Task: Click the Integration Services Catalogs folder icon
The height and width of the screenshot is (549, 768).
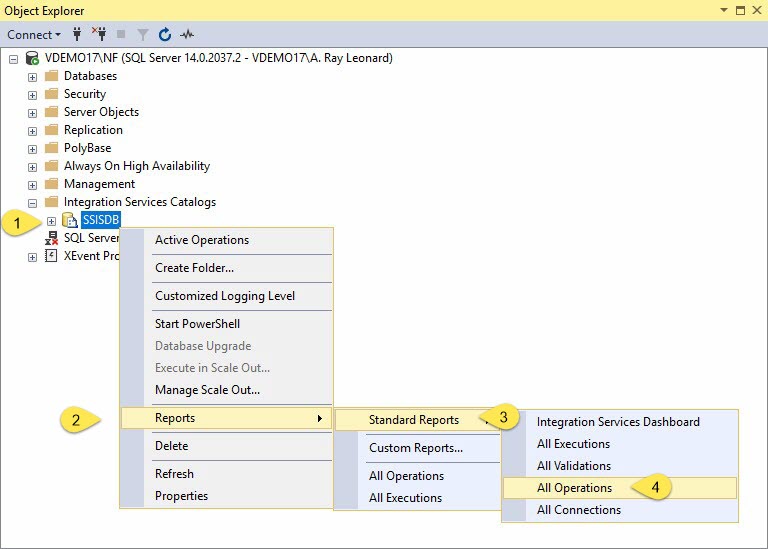Action: point(51,202)
